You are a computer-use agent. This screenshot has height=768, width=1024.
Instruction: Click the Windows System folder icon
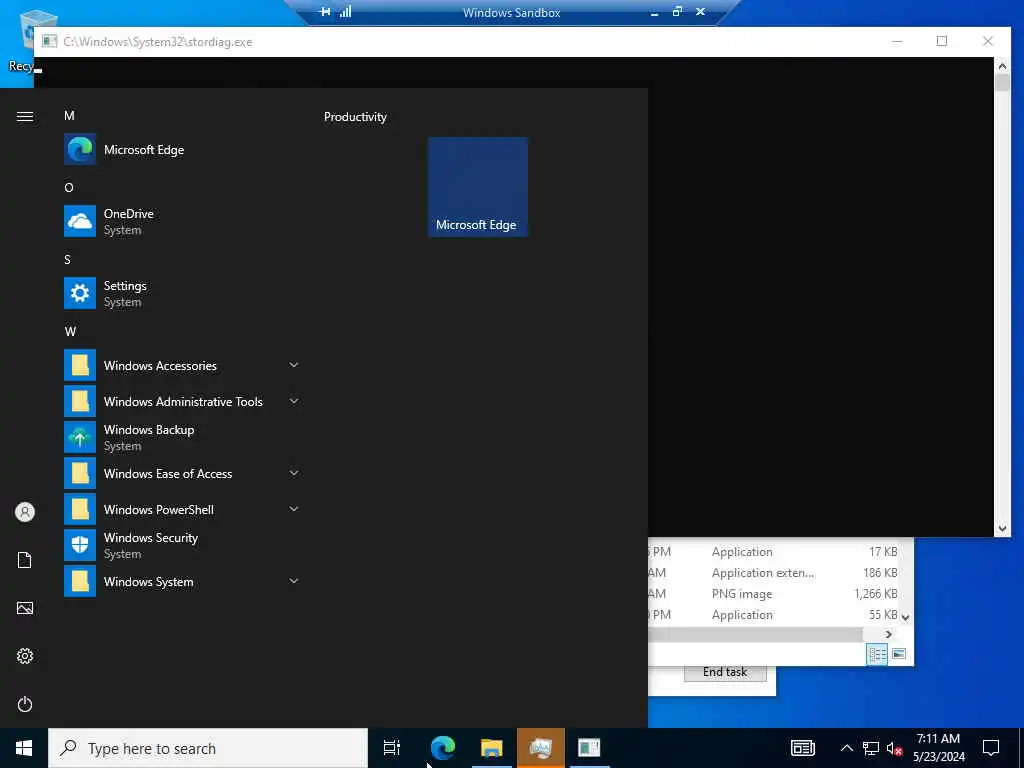80,581
